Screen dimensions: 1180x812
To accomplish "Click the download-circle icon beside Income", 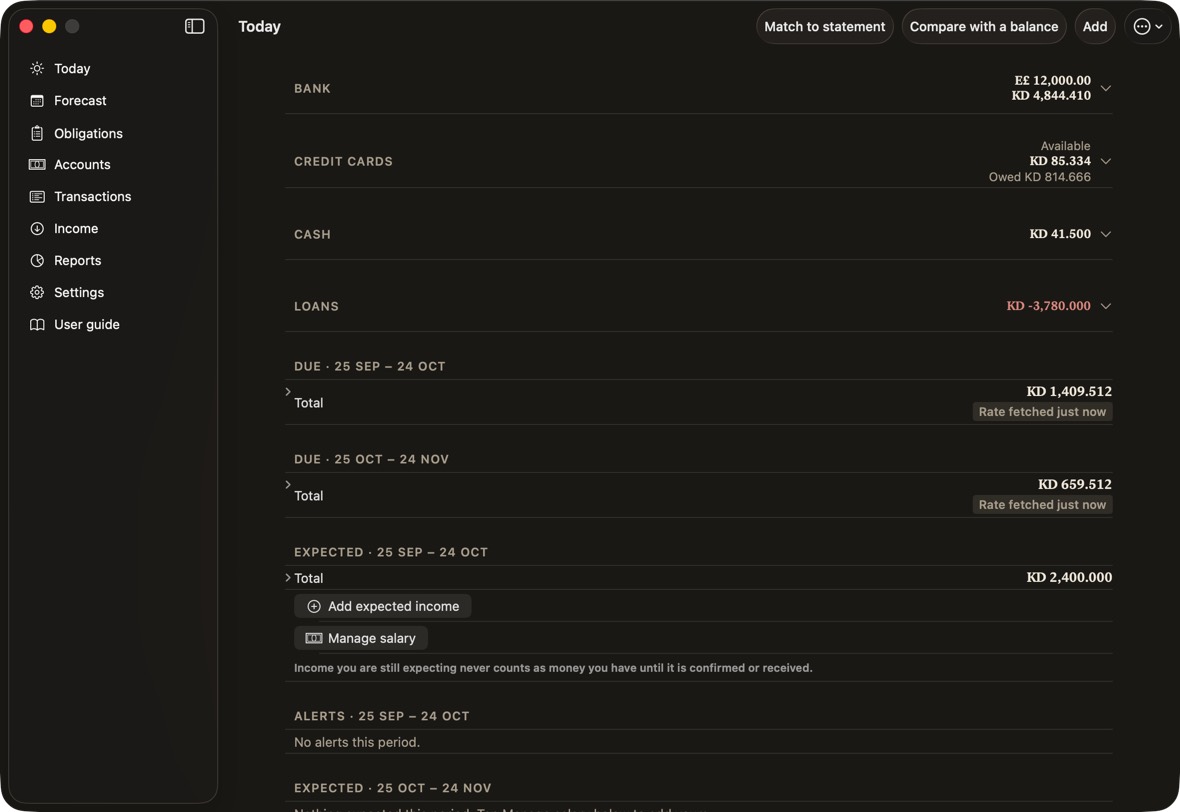I will [37, 229].
